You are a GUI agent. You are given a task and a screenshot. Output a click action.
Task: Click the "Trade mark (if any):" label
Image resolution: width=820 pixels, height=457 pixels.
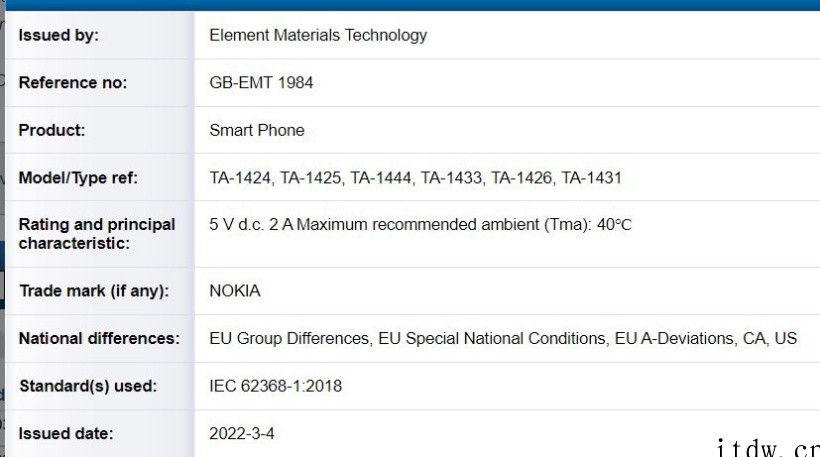click(x=94, y=292)
